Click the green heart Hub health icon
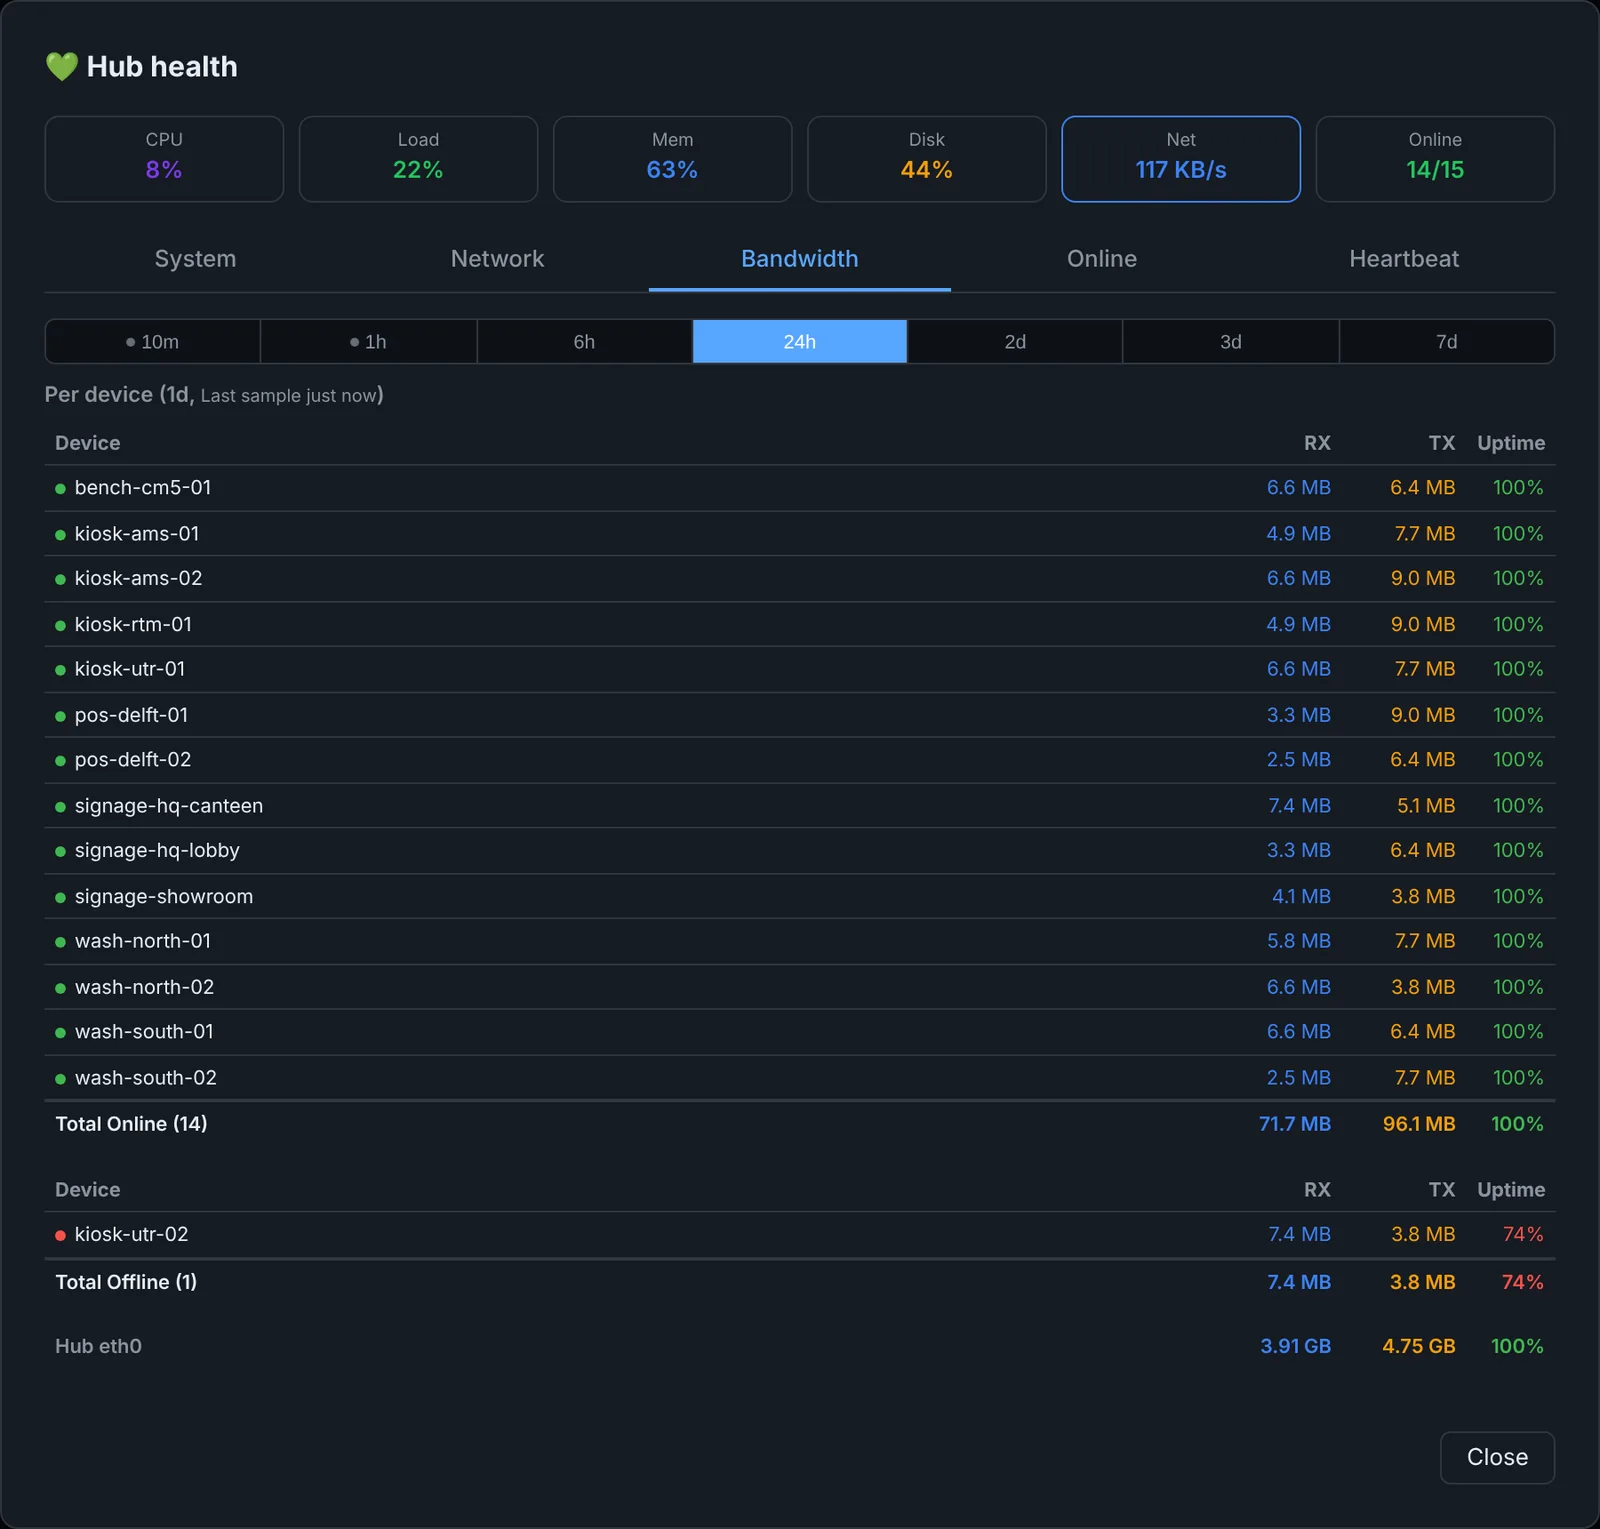Viewport: 1600px width, 1529px height. click(62, 67)
